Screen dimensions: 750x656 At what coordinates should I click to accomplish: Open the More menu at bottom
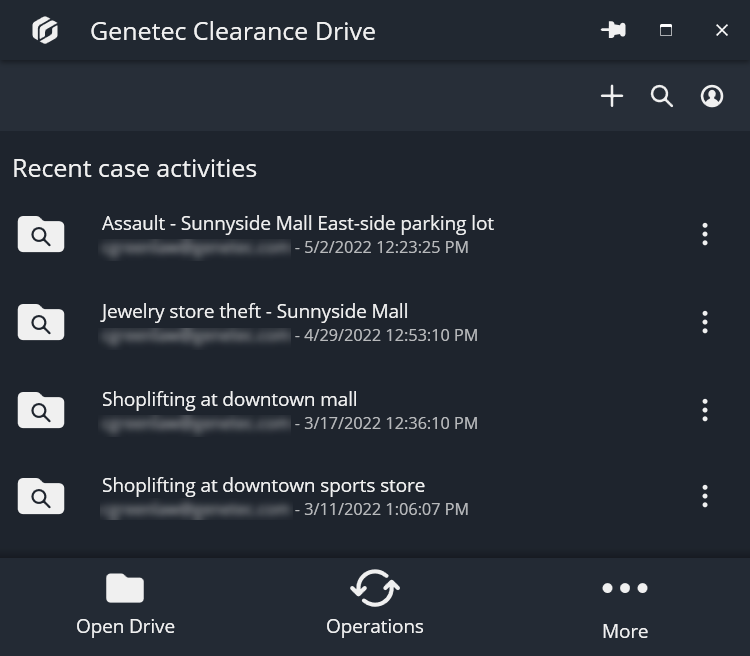tap(625, 610)
